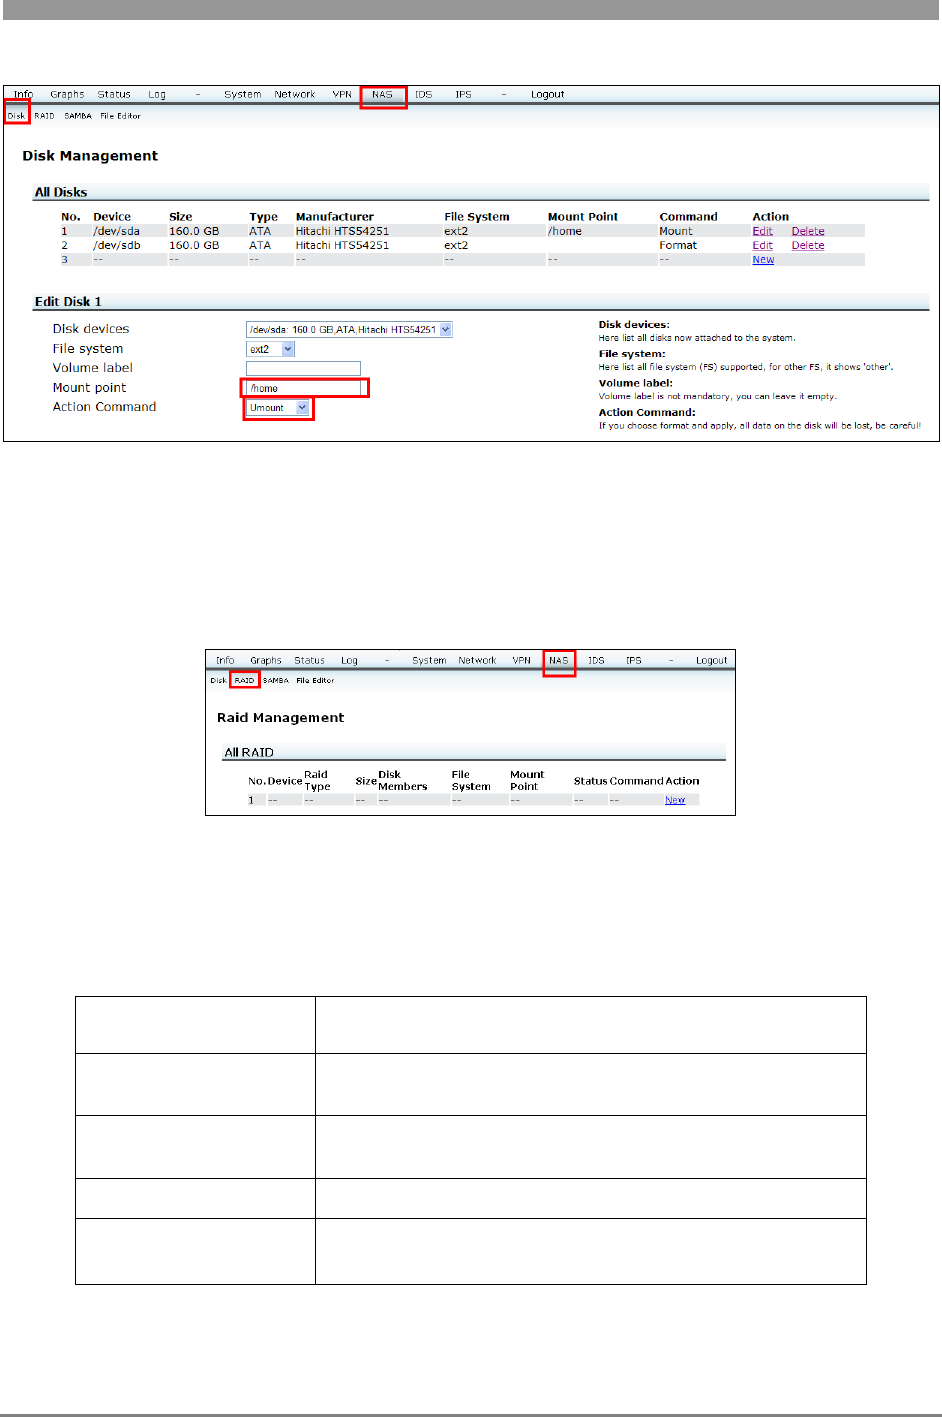Screen dimensions: 942x1417
Task: Open Graphs menu in the Raid Management screenshot
Action: pyautogui.click(x=266, y=661)
